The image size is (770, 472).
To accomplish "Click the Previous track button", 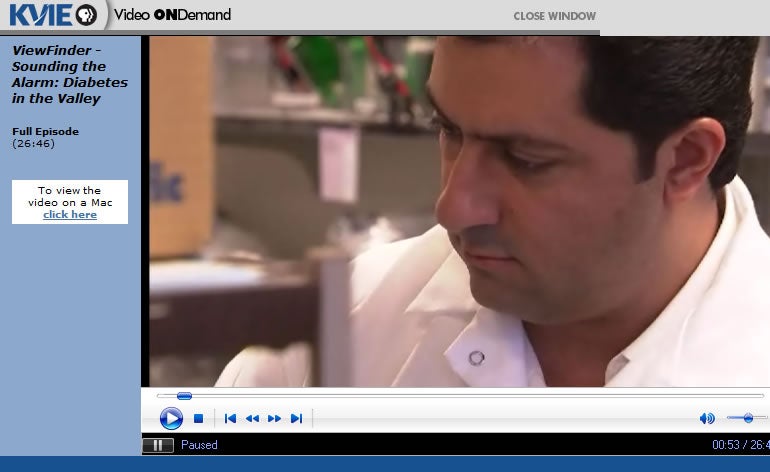I will coord(230,419).
